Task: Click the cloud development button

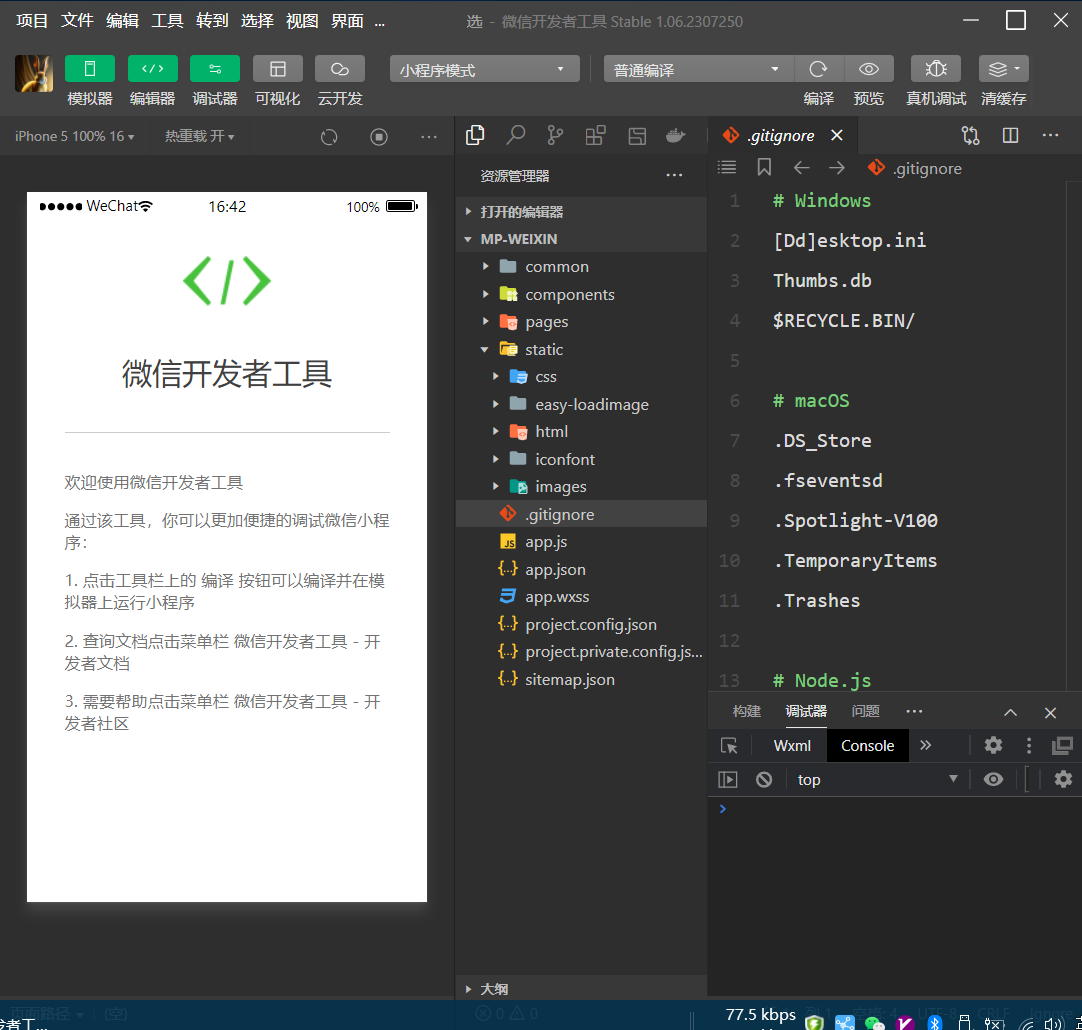Action: click(x=339, y=69)
